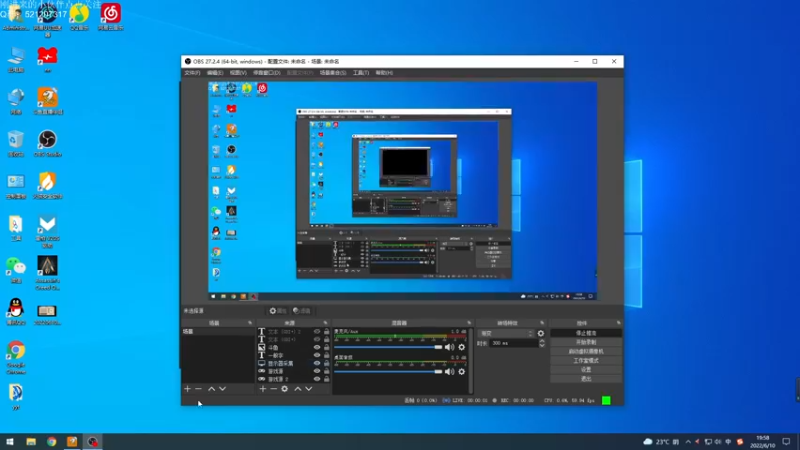Open the 场景集合(S) menu
This screenshot has height=450, width=800.
(x=333, y=73)
